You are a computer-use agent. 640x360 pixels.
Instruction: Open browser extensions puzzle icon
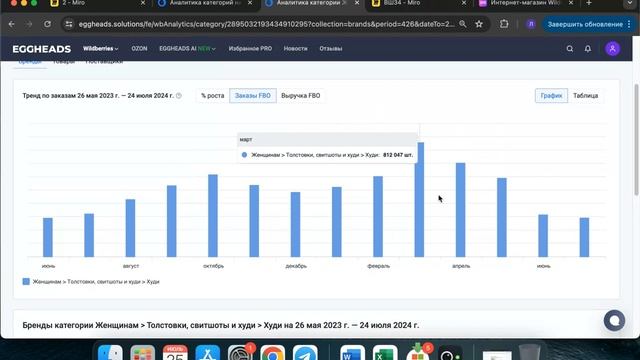(504, 24)
